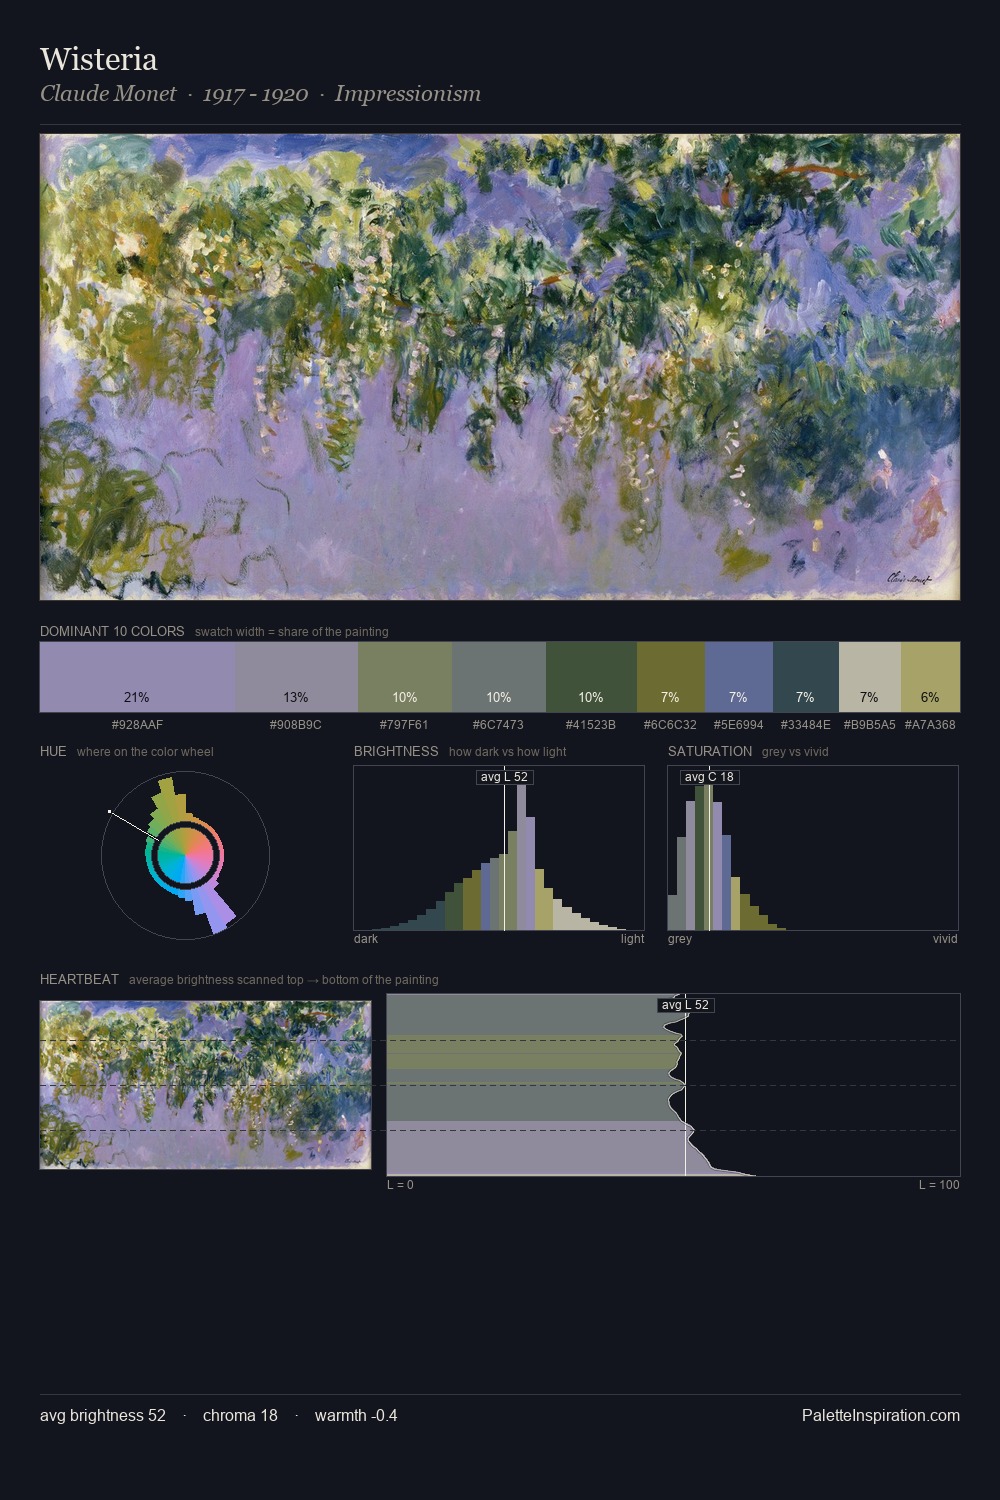1000x1500 pixels.
Task: Click the '1917 - 1920' date text
Action: [255, 94]
